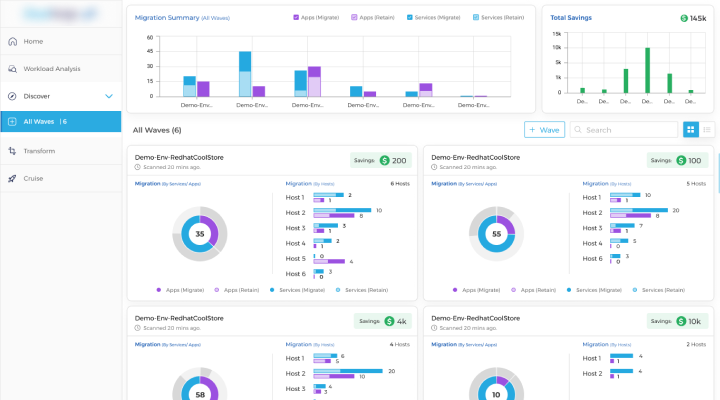Click the Home icon in the sidebar
The width and height of the screenshot is (720, 400).
[x=12, y=41]
